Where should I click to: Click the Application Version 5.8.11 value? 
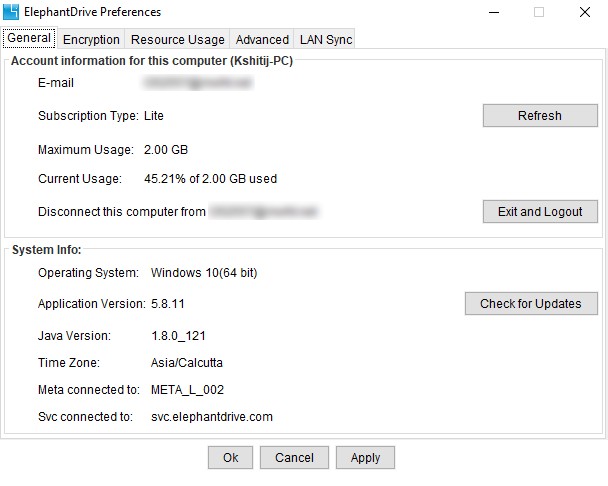point(168,303)
